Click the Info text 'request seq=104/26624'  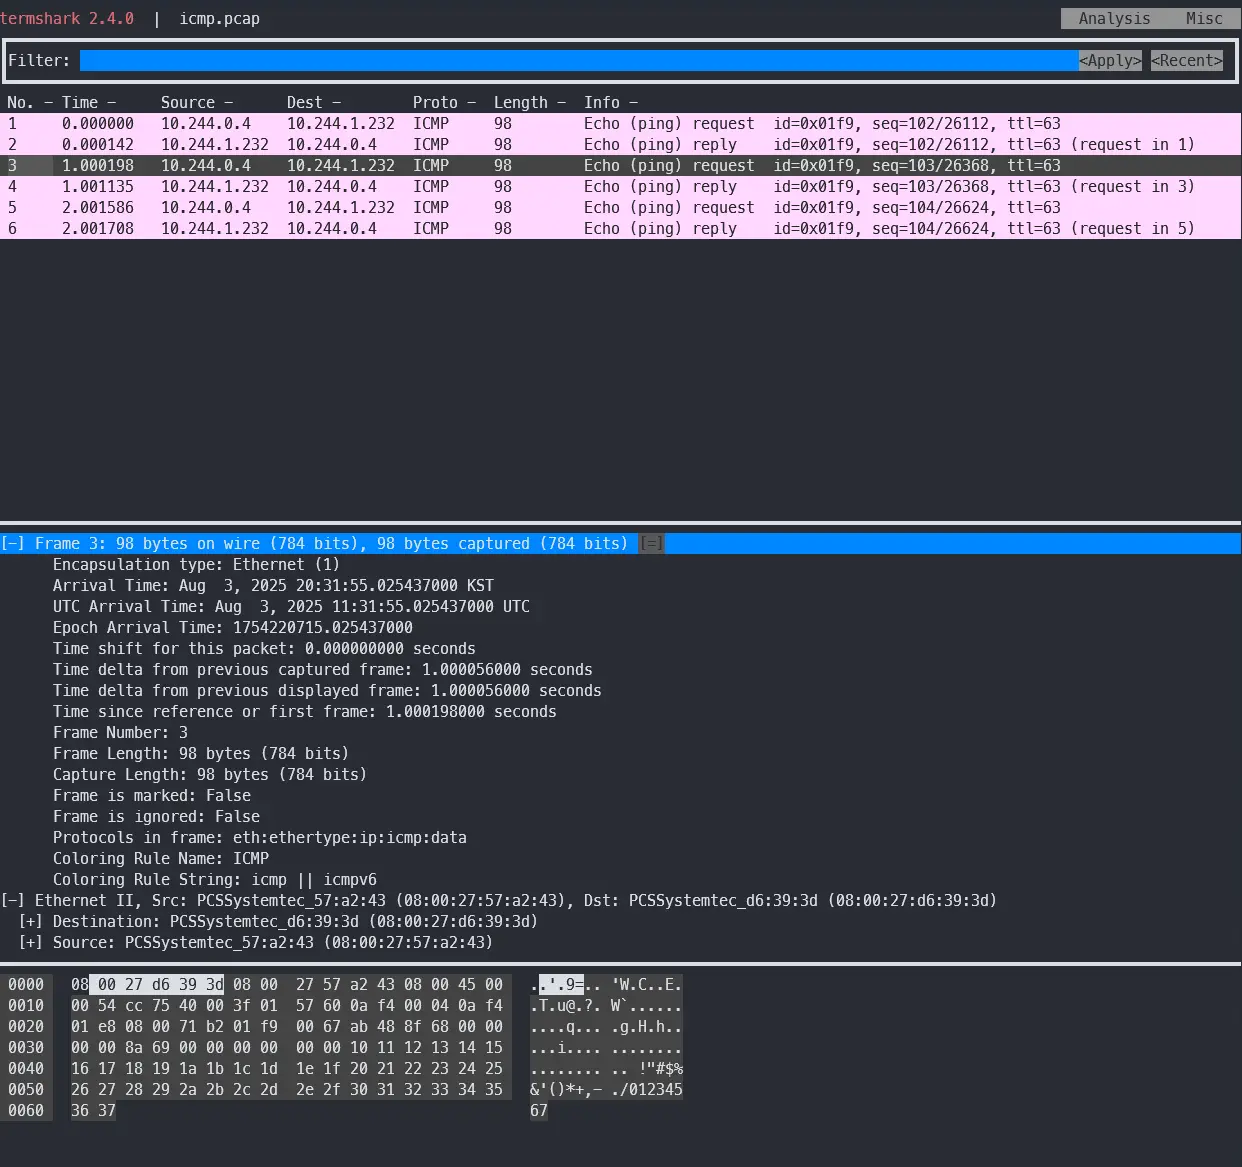coord(822,207)
